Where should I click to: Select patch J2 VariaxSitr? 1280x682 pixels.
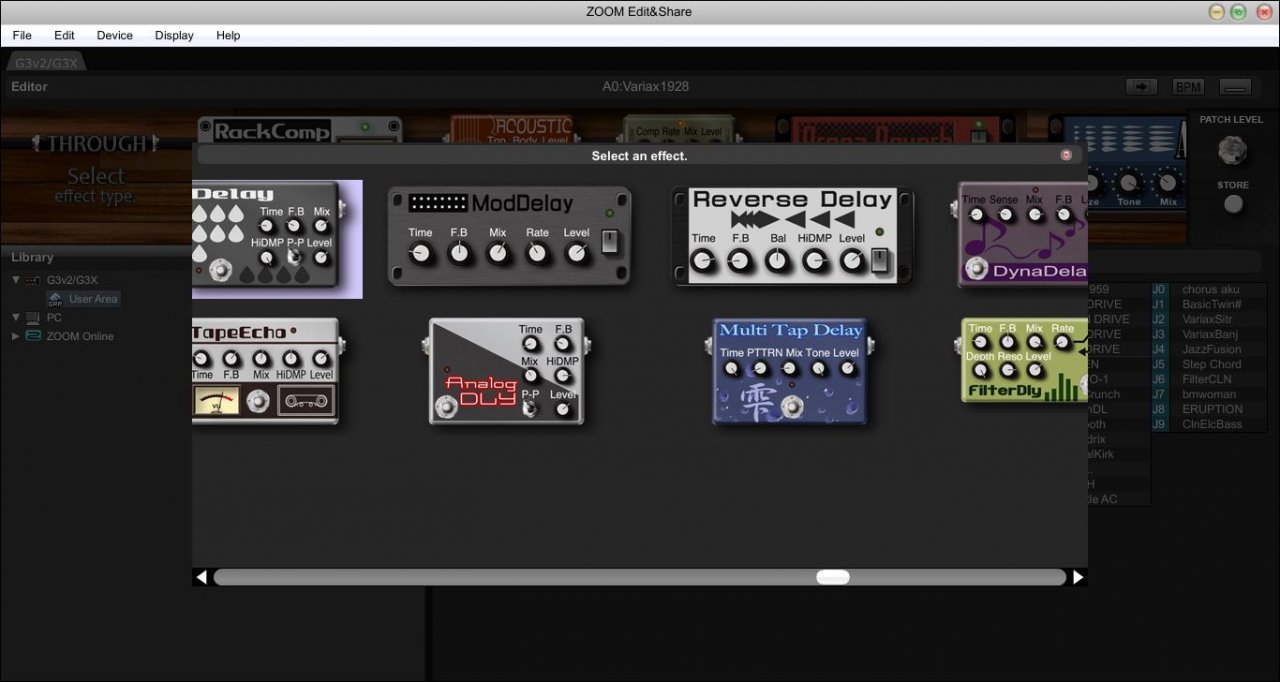point(1209,319)
